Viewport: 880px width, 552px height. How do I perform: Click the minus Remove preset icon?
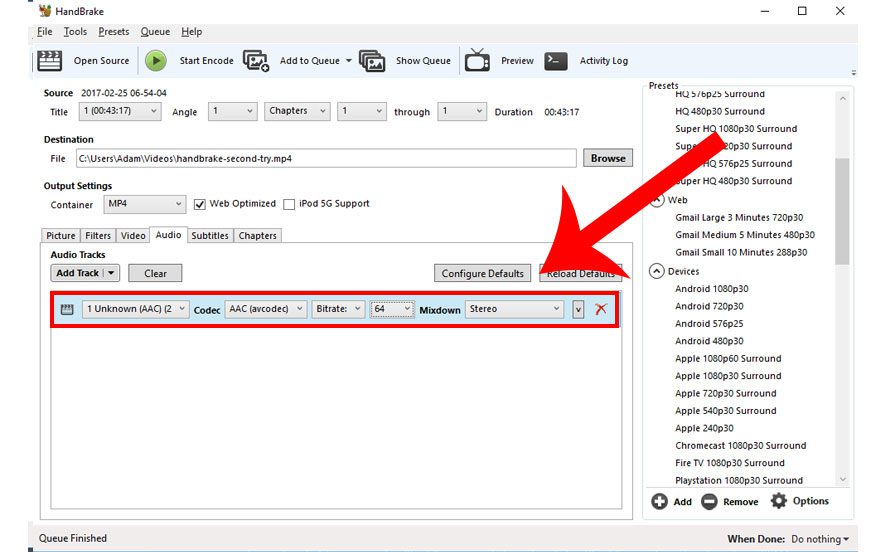[709, 501]
